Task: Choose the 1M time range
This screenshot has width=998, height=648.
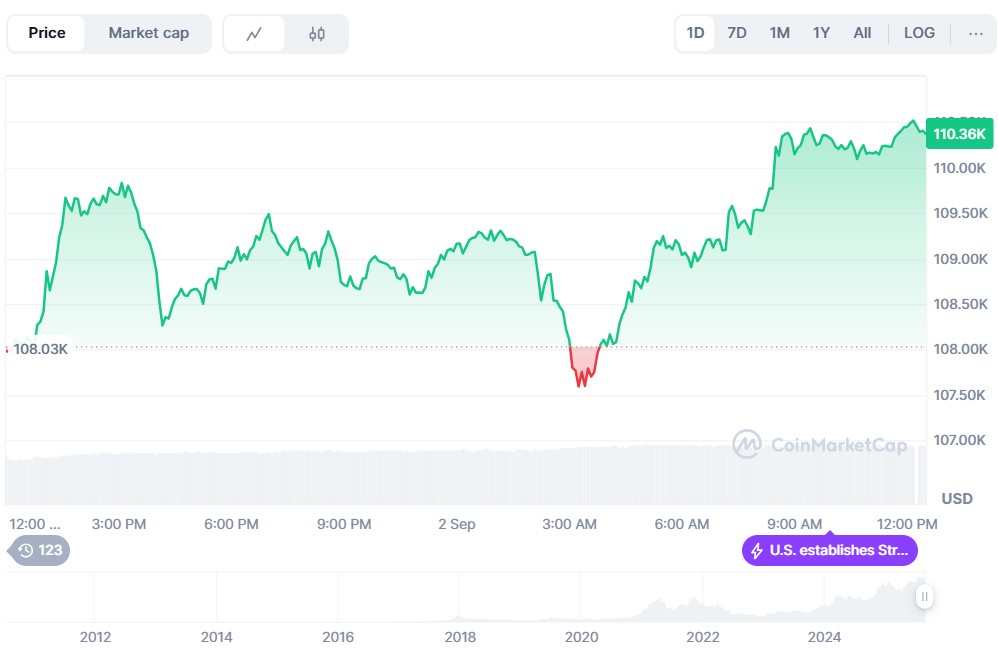Action: pyautogui.click(x=779, y=33)
